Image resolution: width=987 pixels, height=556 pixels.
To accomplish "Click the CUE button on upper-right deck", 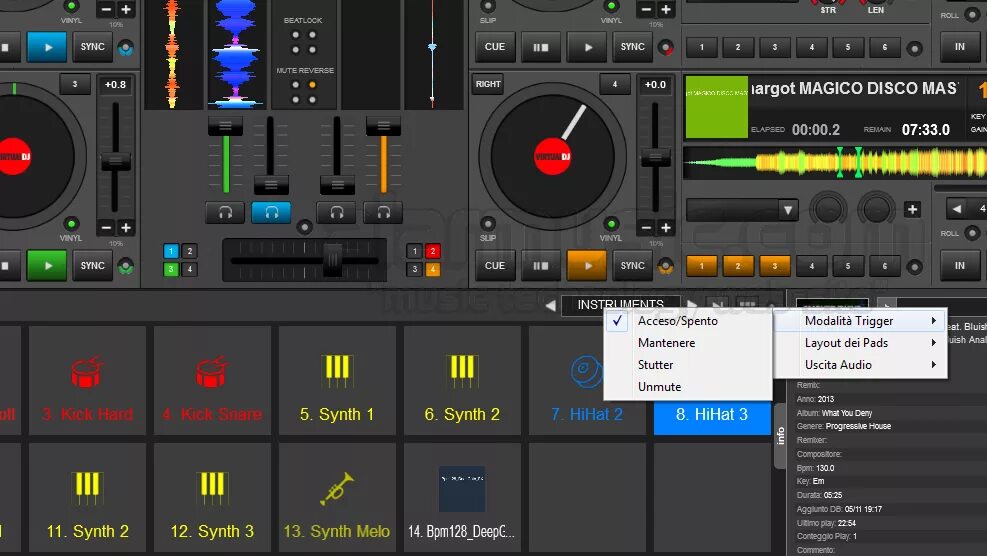I will 495,47.
